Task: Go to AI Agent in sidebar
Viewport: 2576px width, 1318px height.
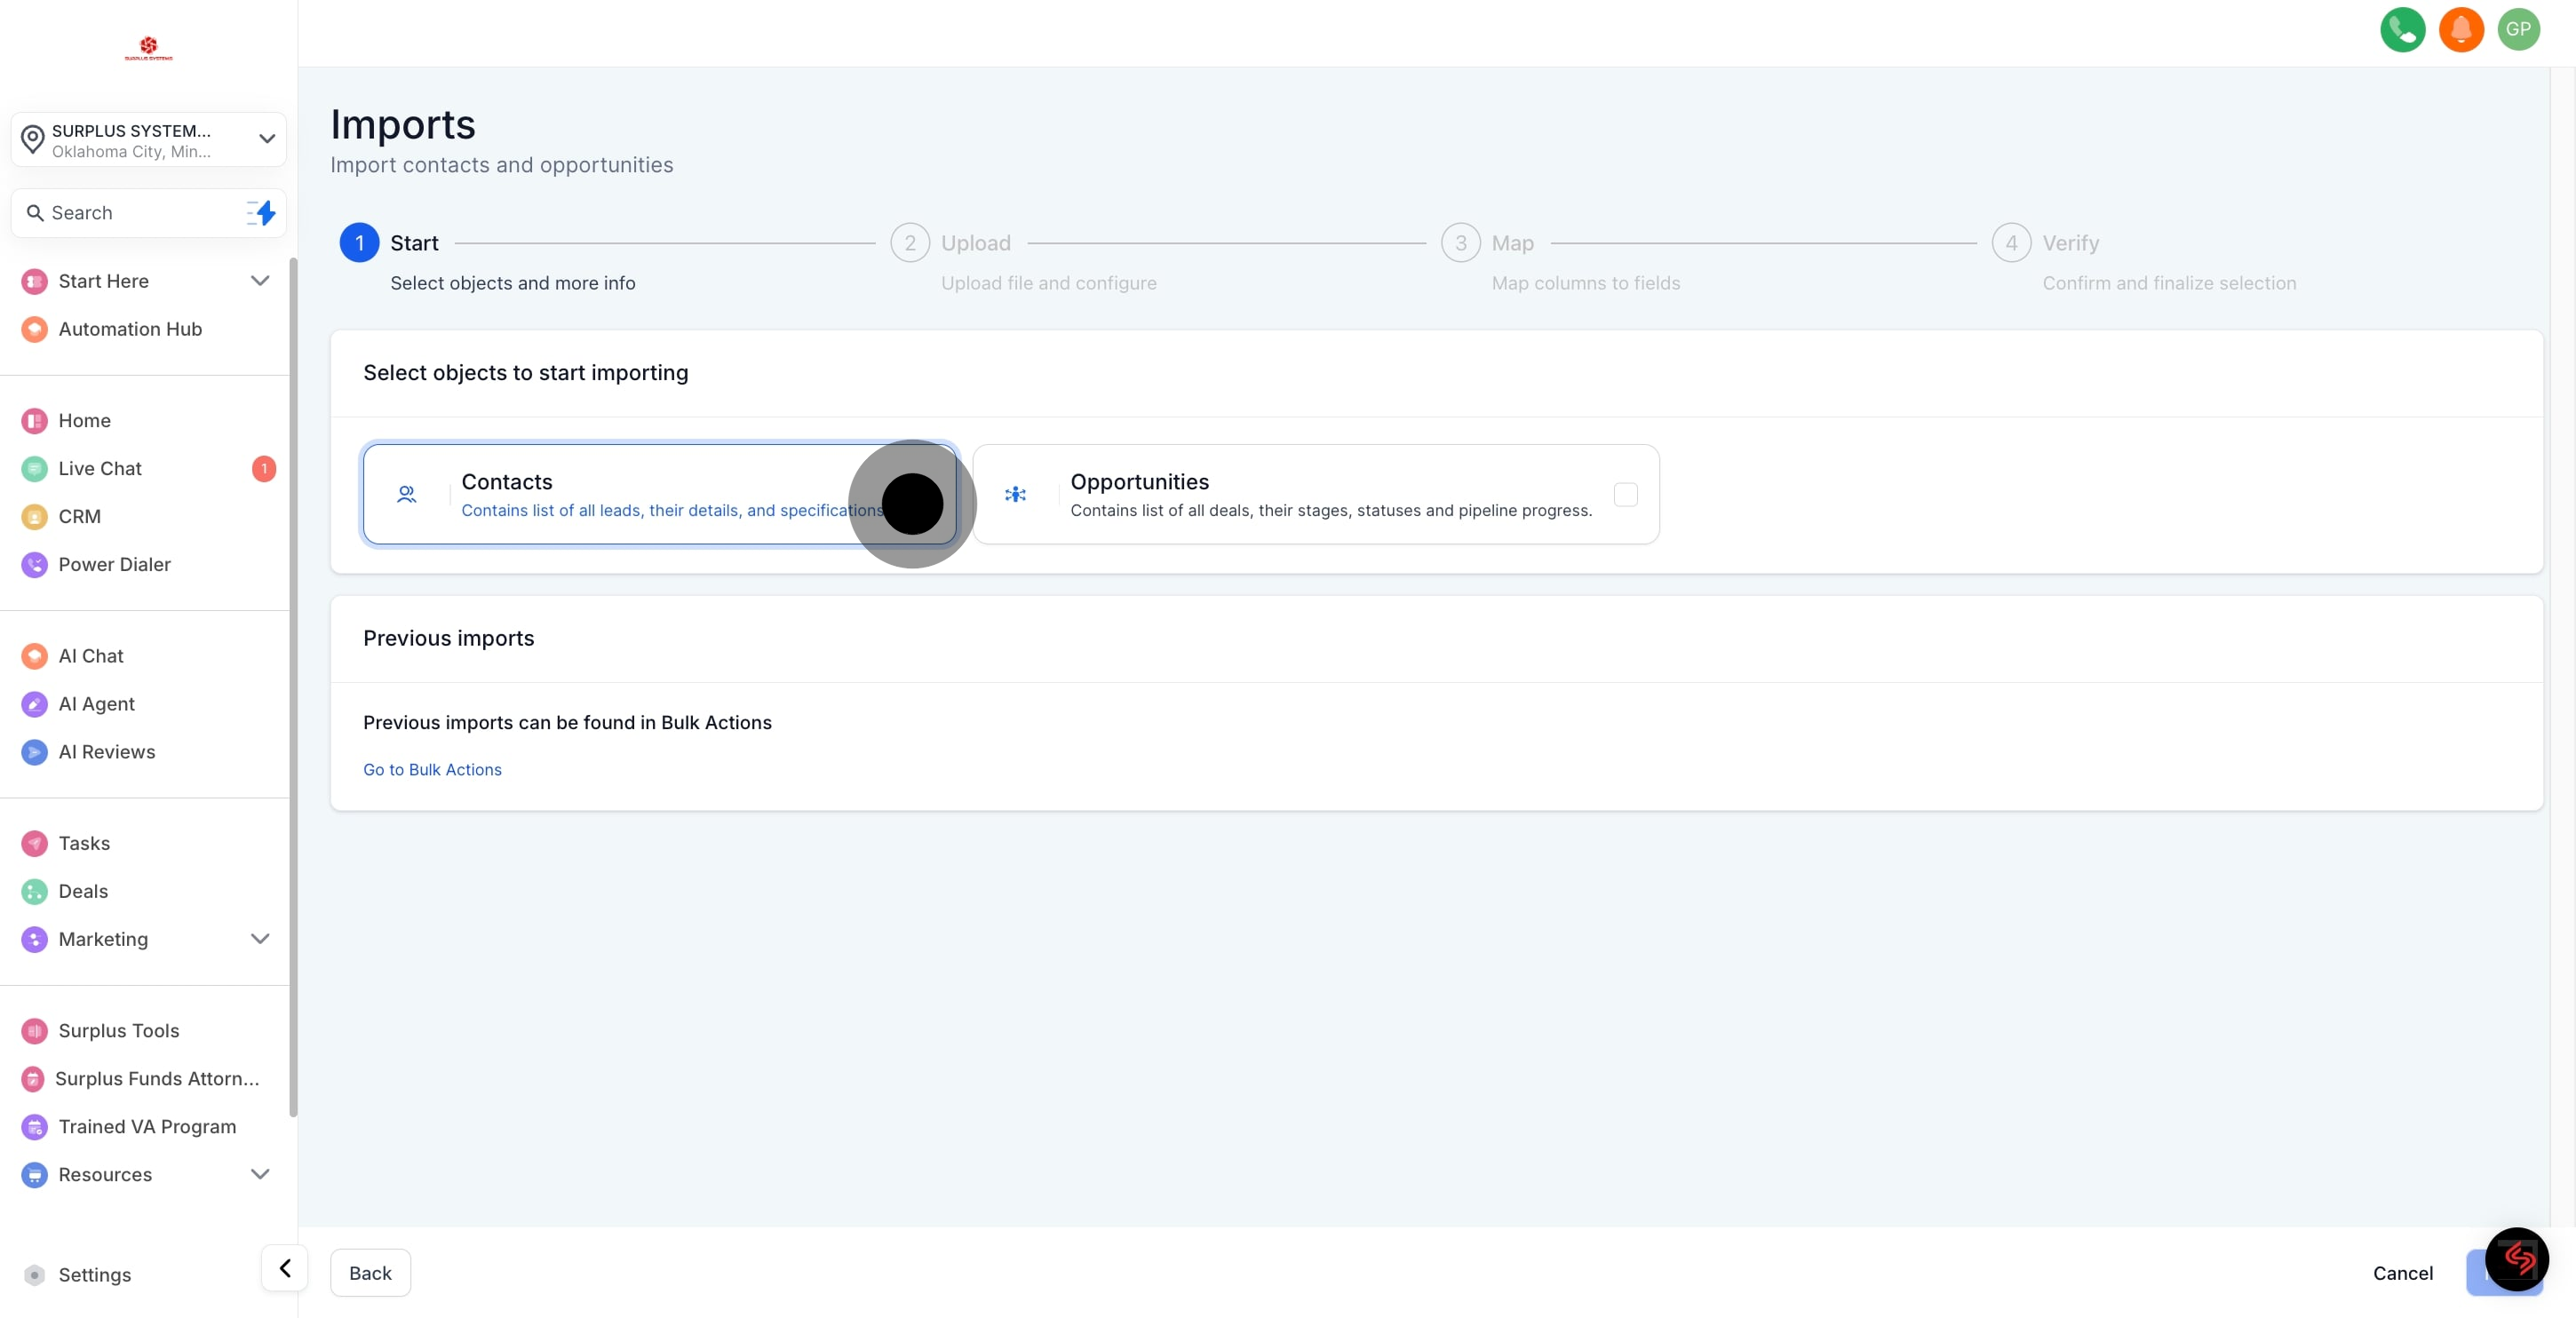Action: coord(96,704)
